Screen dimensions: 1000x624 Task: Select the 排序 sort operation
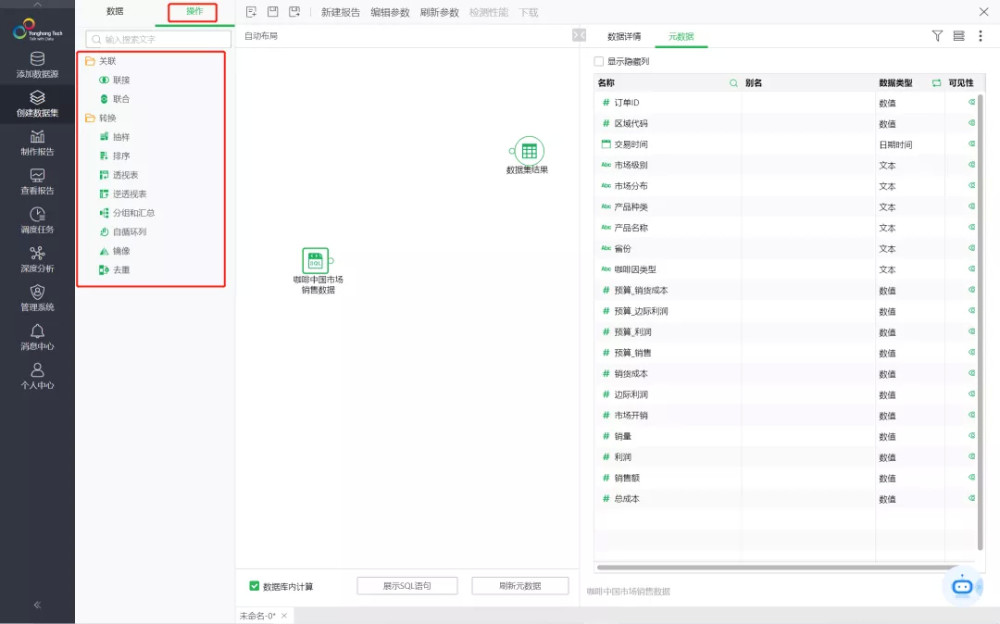click(x=115, y=156)
